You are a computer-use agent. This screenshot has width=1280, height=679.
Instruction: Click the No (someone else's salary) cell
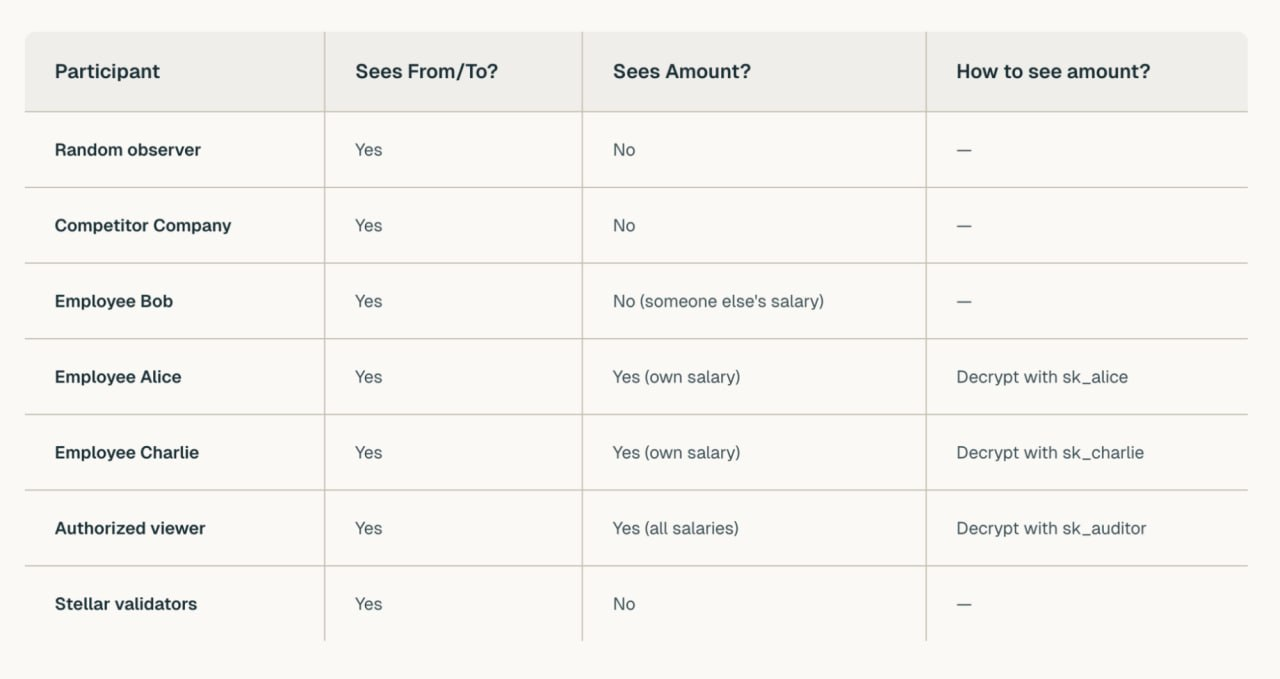coord(718,301)
